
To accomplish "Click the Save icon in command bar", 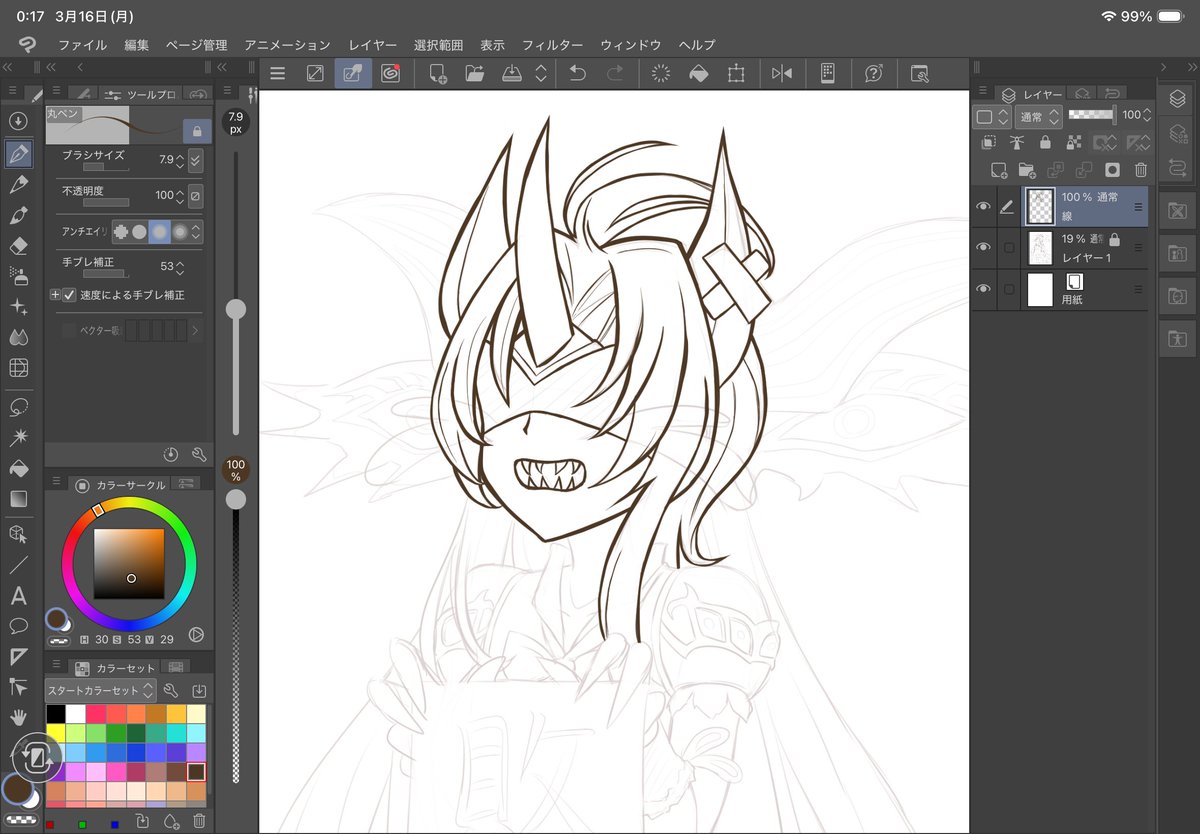I will pos(511,73).
